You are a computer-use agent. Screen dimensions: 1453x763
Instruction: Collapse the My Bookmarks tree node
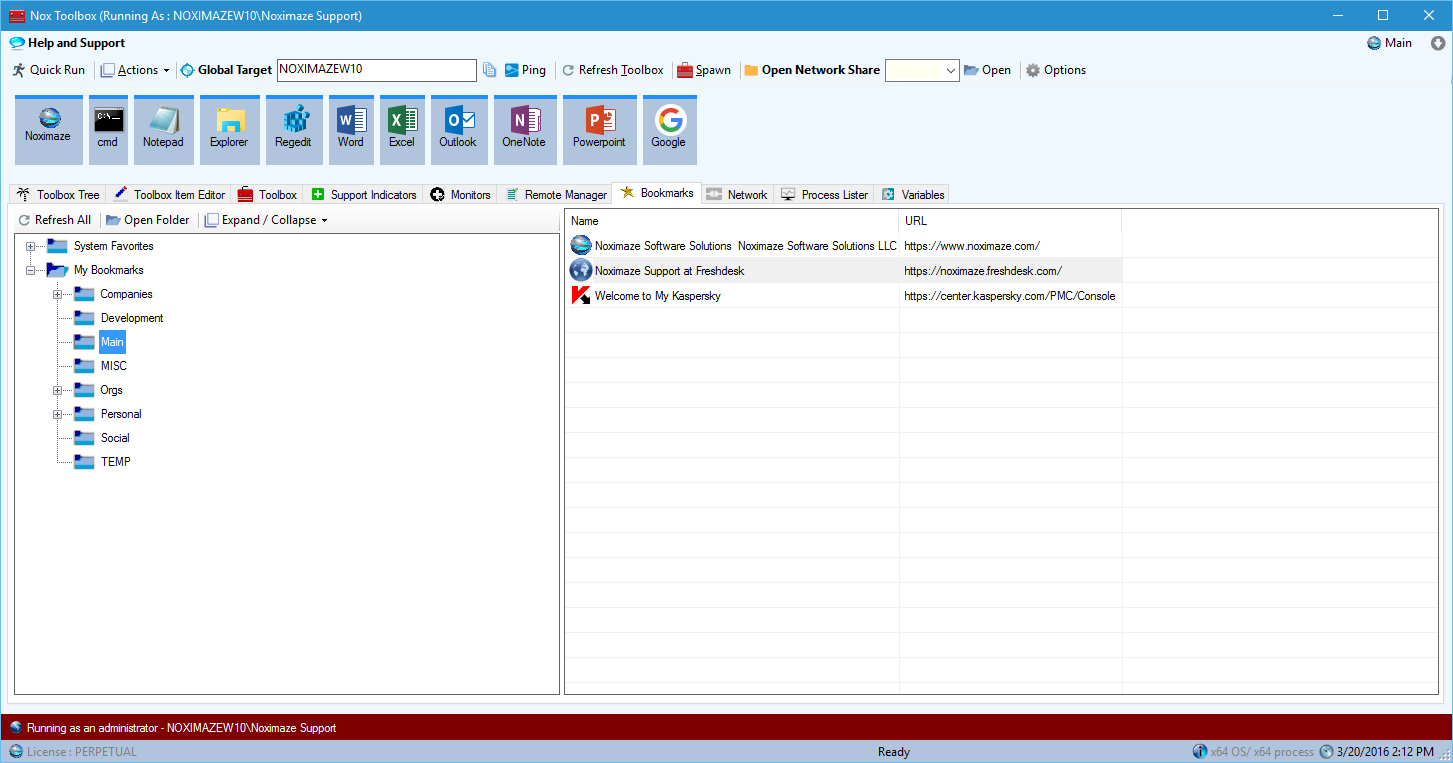click(x=32, y=269)
